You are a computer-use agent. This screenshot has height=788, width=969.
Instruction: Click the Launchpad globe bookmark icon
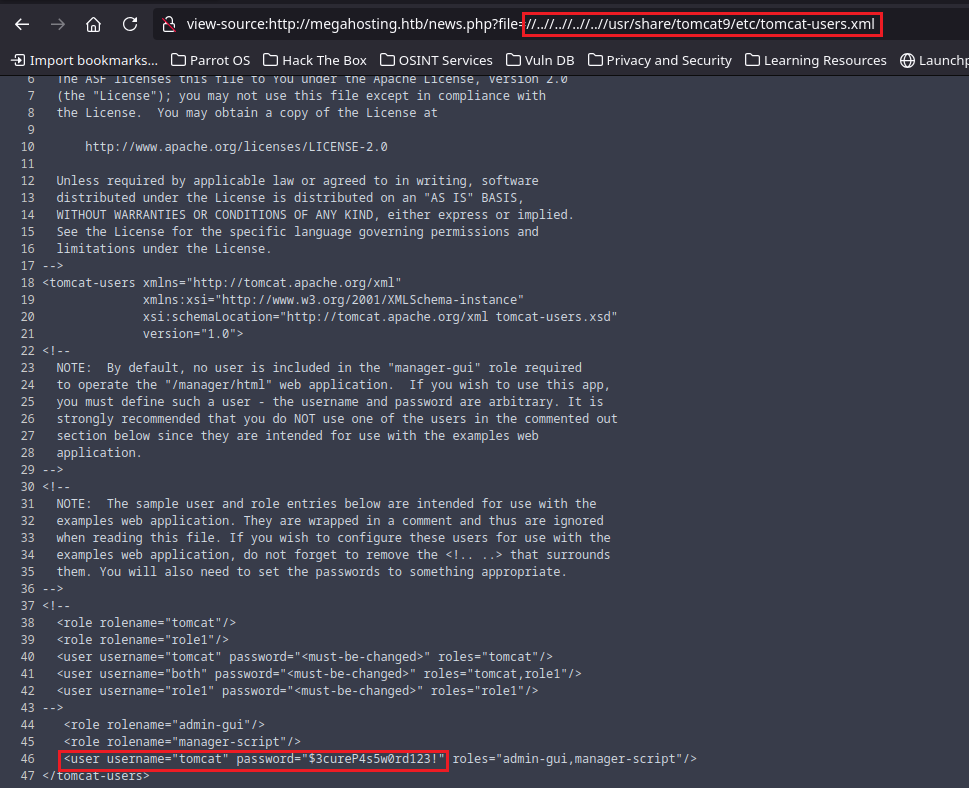907,60
